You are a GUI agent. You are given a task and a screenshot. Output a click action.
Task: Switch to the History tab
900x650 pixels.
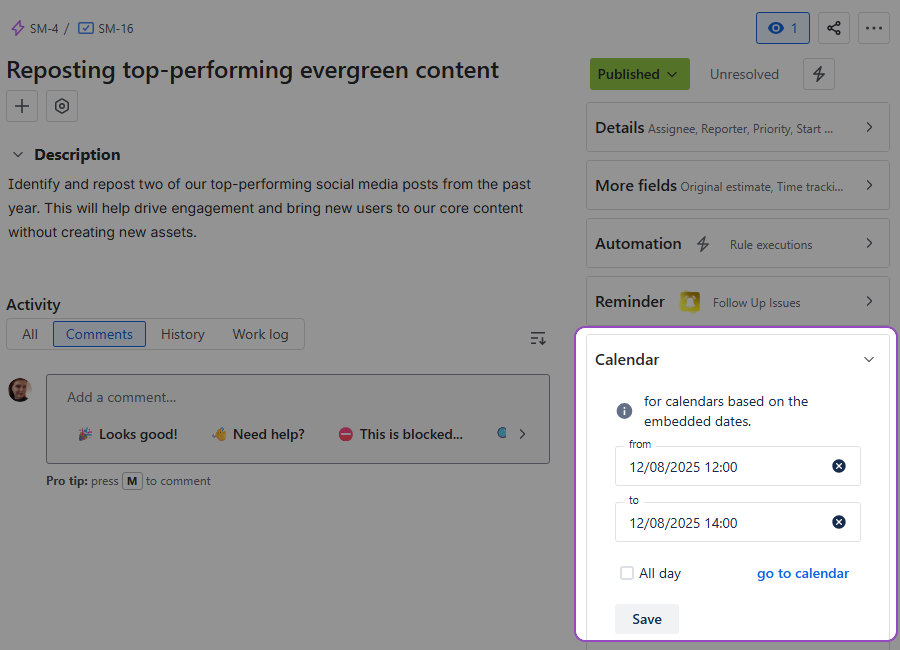[x=182, y=334]
